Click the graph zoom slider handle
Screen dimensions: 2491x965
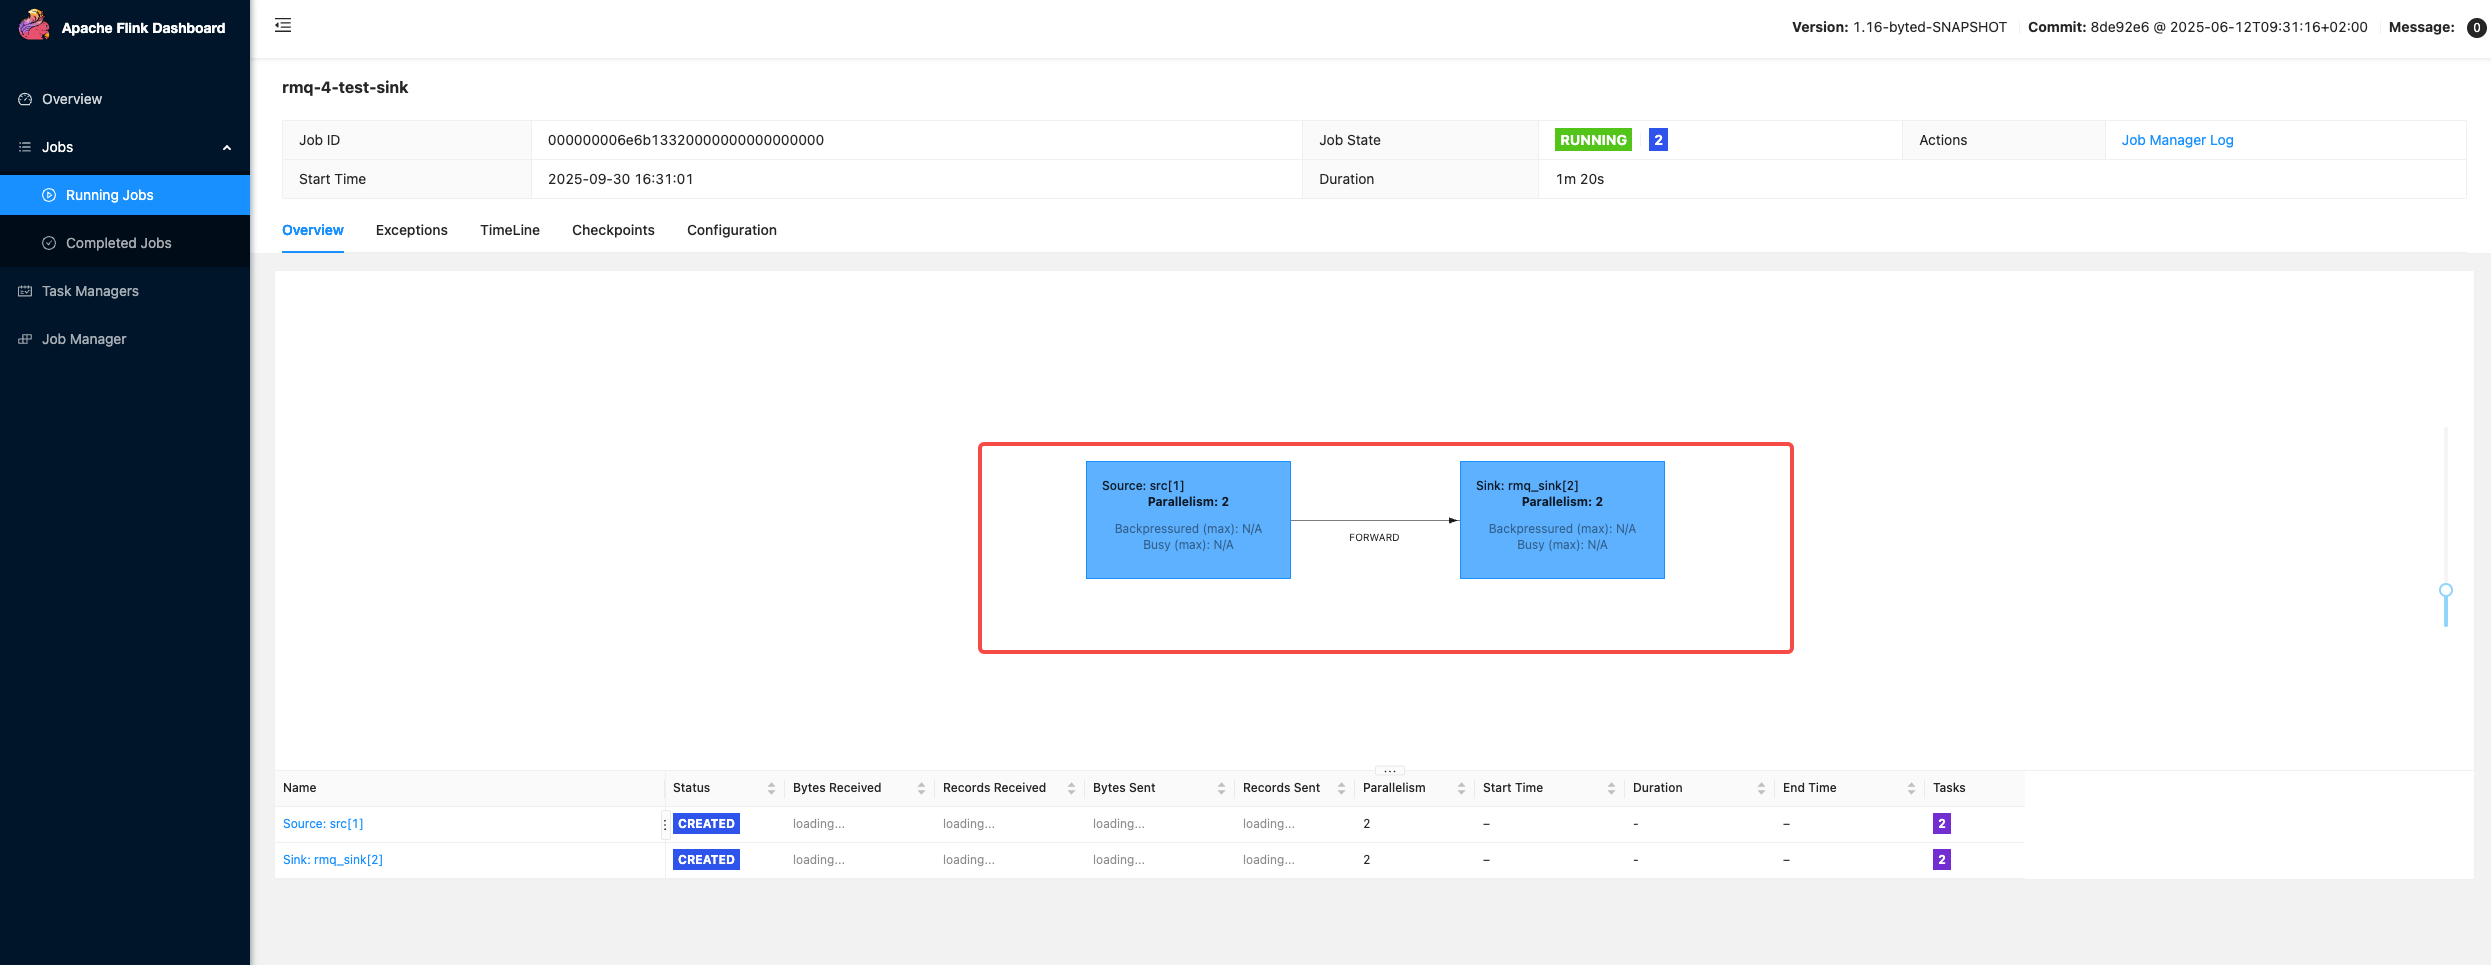click(2446, 590)
